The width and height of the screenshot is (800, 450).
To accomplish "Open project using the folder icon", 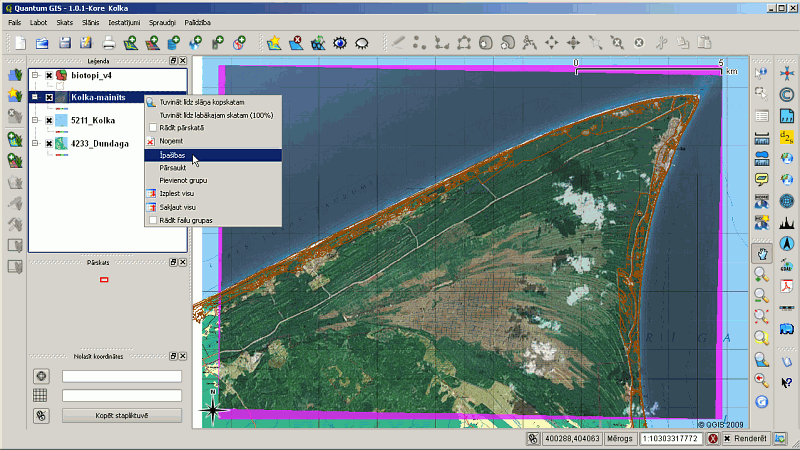I will (42, 43).
